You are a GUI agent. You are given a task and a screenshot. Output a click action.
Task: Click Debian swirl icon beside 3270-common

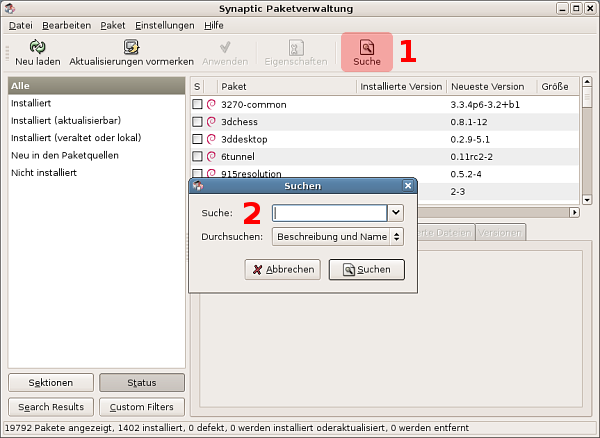211,104
